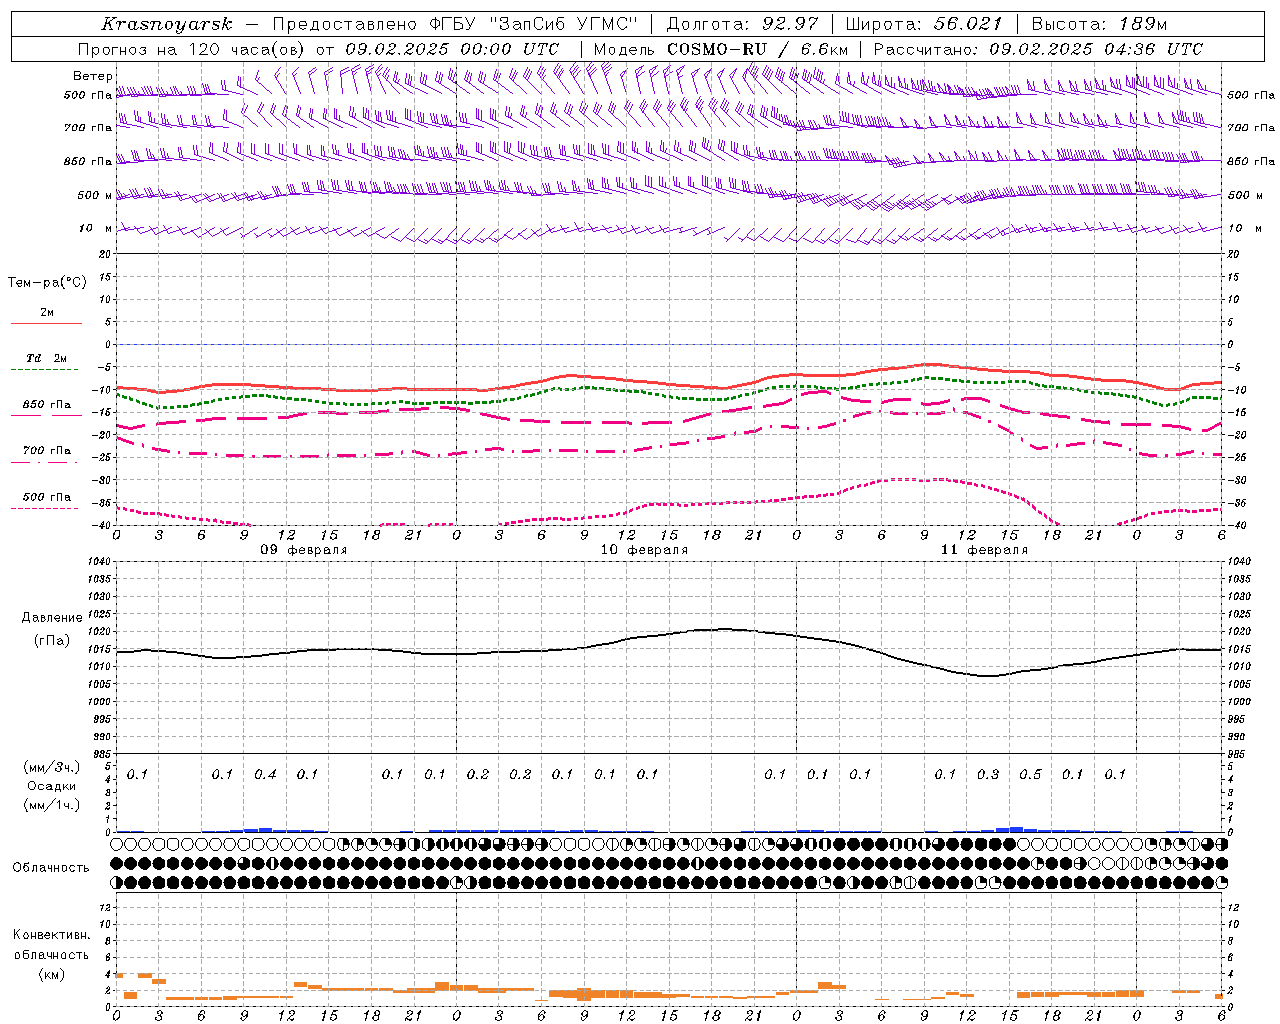Click the '(мм/3ч.)' precipitation unit label
This screenshot has width=1280, height=1024.
[x=52, y=767]
